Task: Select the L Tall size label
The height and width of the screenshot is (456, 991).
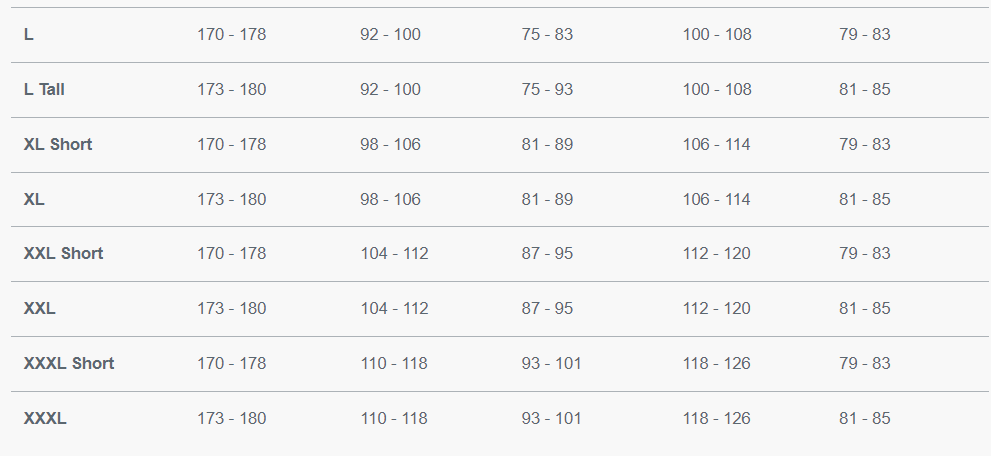Action: point(44,89)
